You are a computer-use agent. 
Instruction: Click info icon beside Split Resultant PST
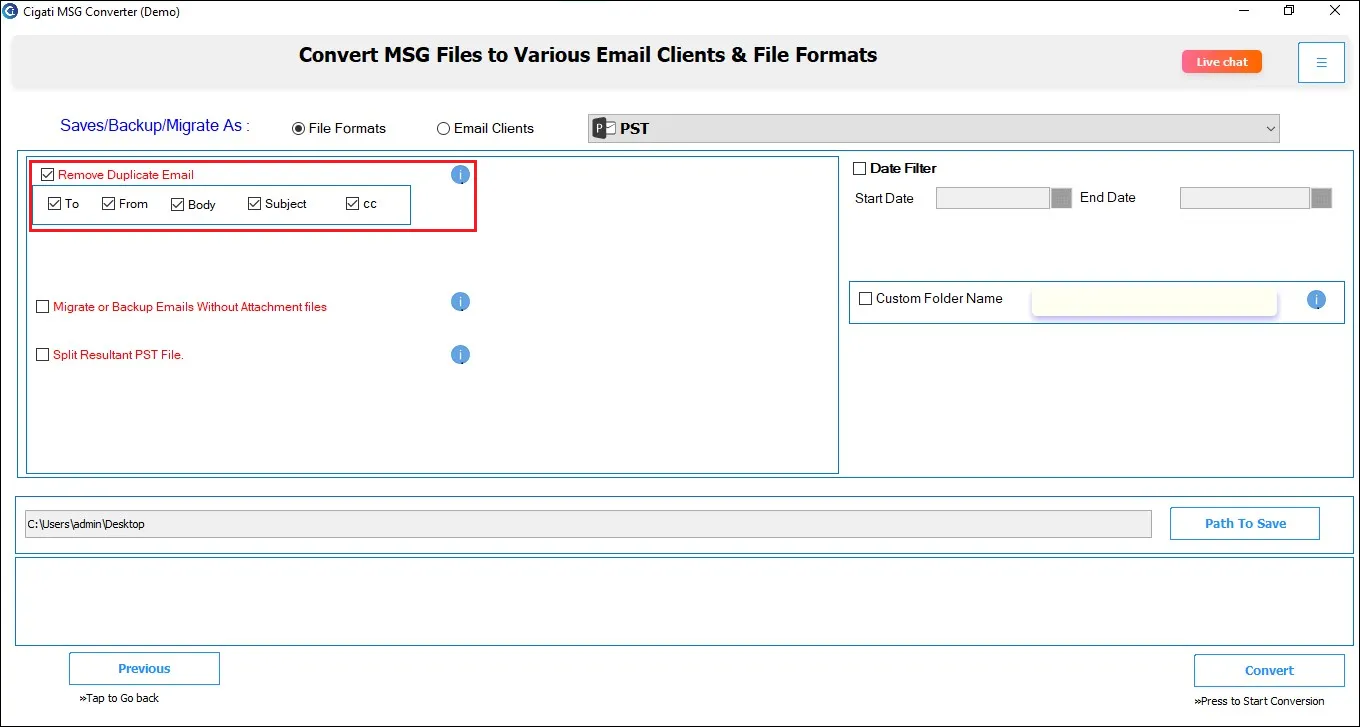(460, 355)
